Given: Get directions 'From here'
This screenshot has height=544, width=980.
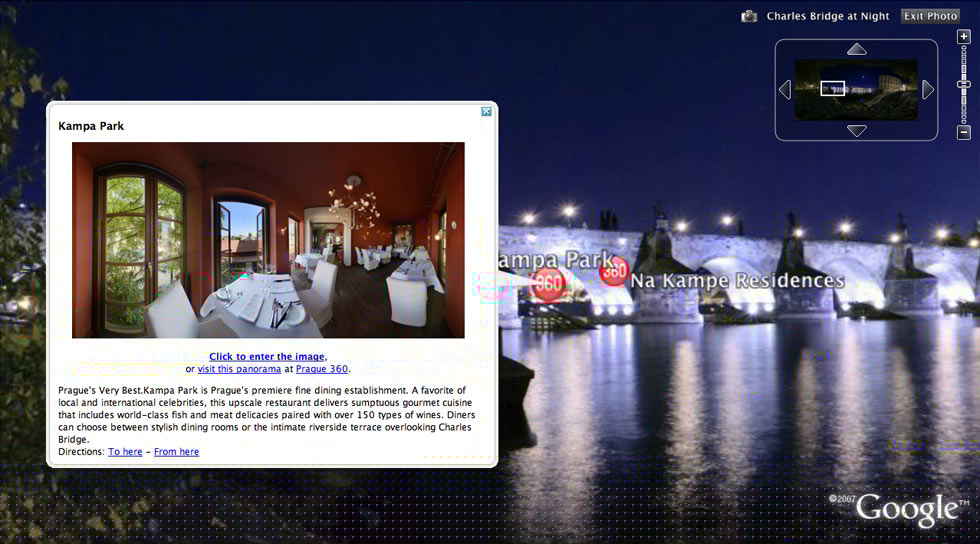Looking at the screenshot, I should (176, 451).
